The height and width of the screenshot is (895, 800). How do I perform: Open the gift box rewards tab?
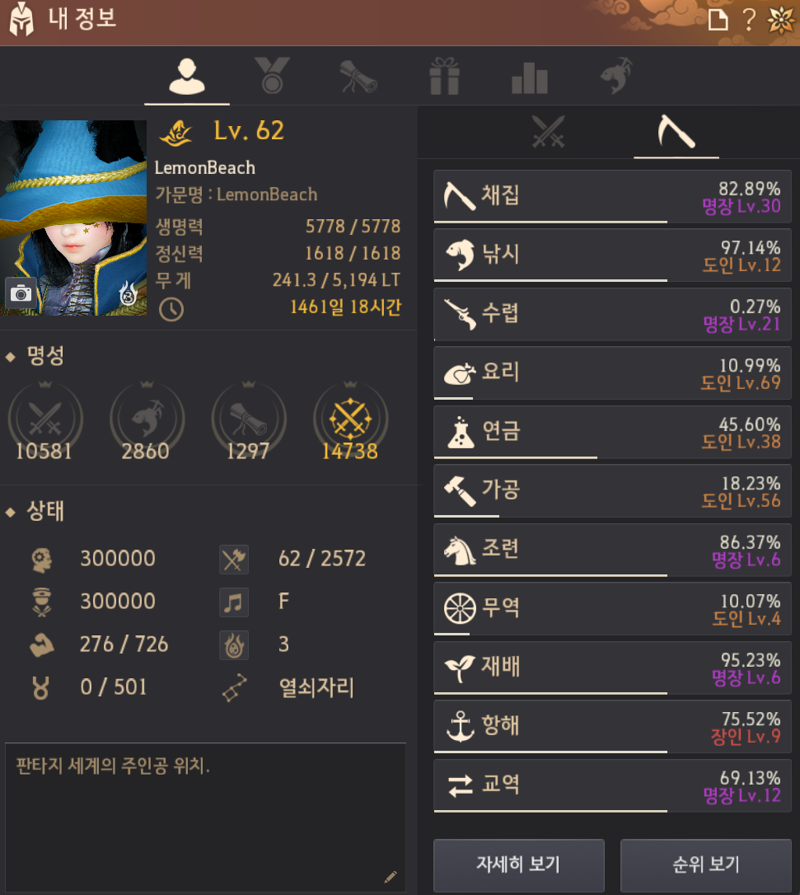pos(445,76)
